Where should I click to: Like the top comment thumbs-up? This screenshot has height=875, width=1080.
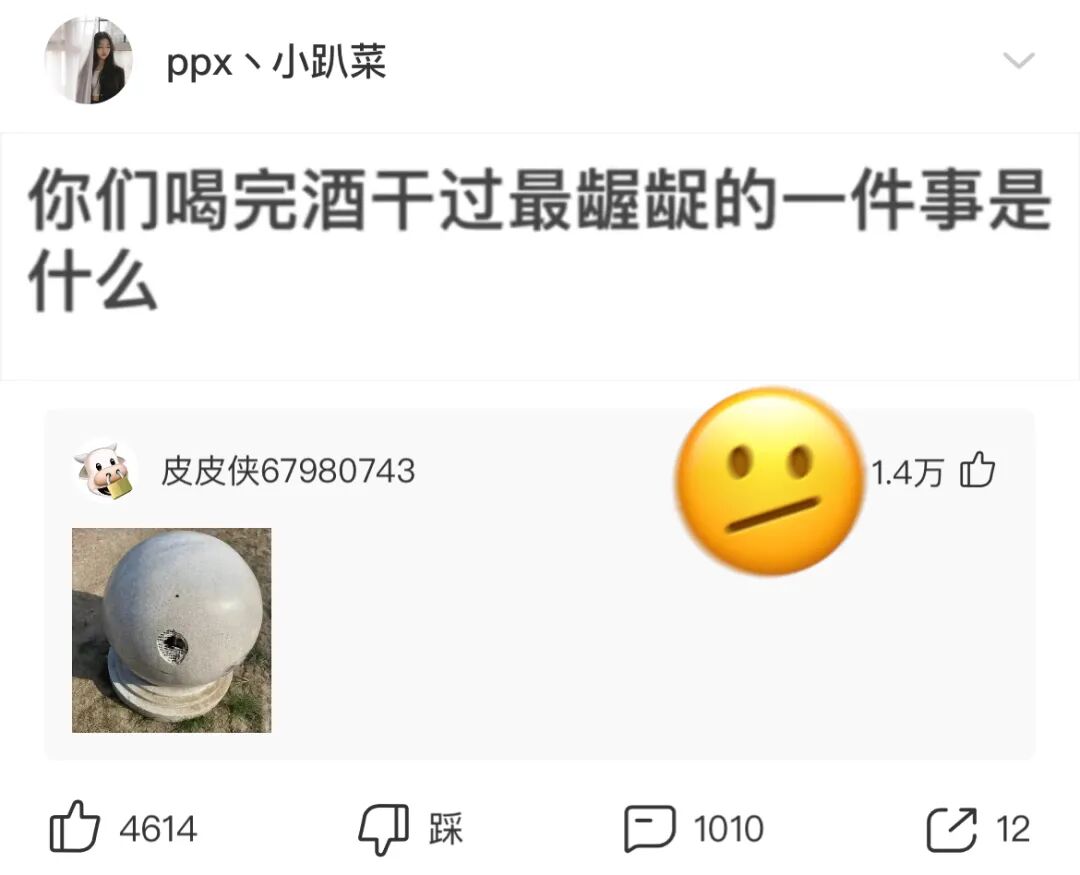click(978, 470)
